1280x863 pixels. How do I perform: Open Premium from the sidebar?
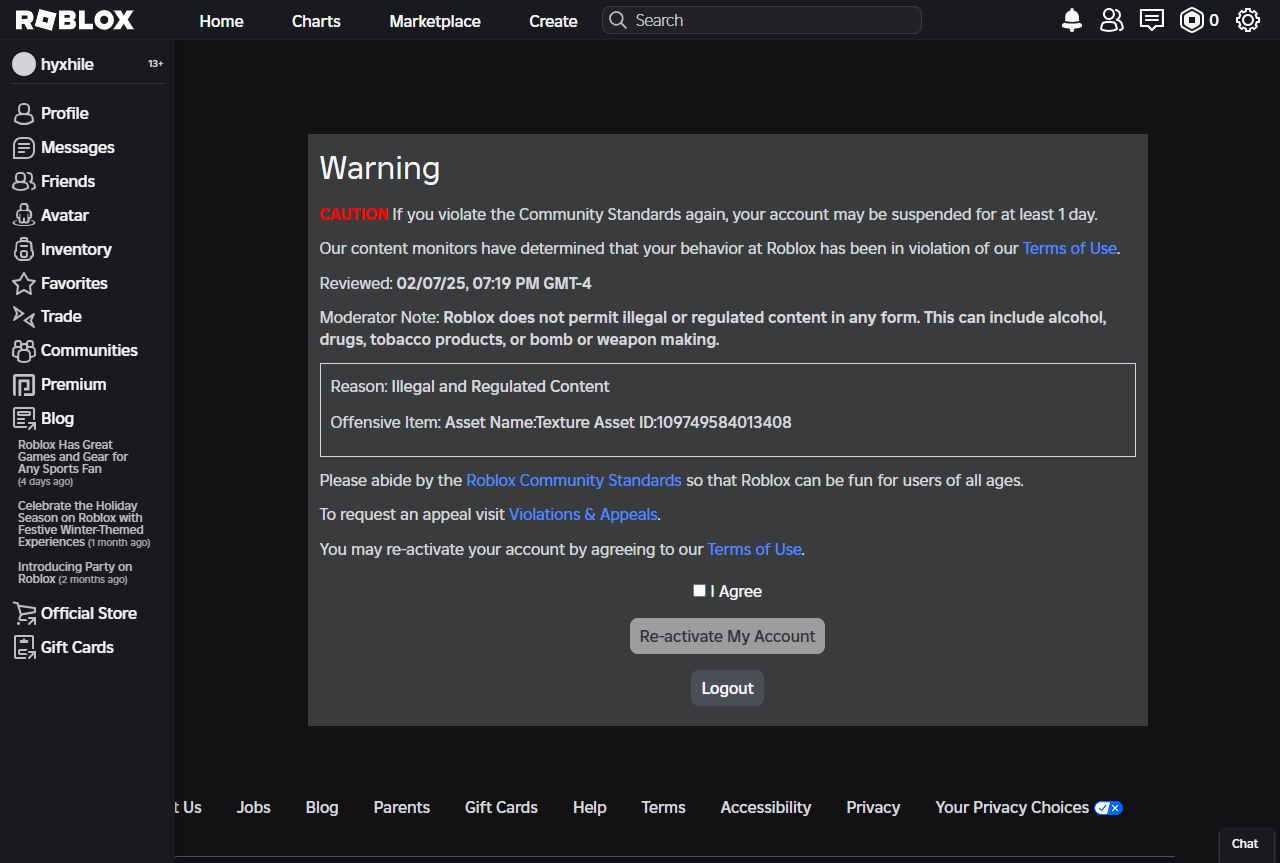pos(23,384)
